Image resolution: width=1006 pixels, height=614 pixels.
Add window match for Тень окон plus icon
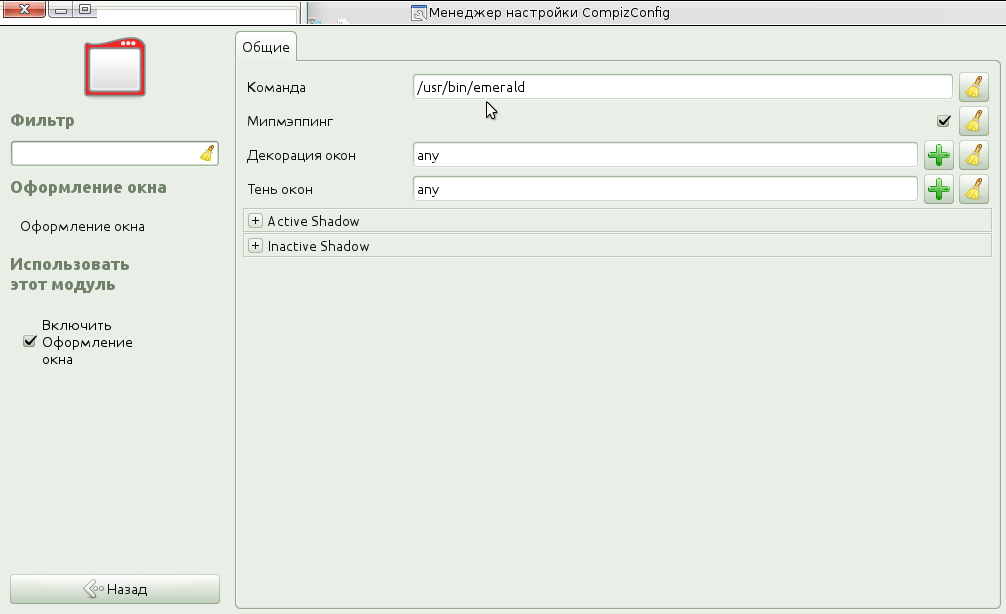939,189
